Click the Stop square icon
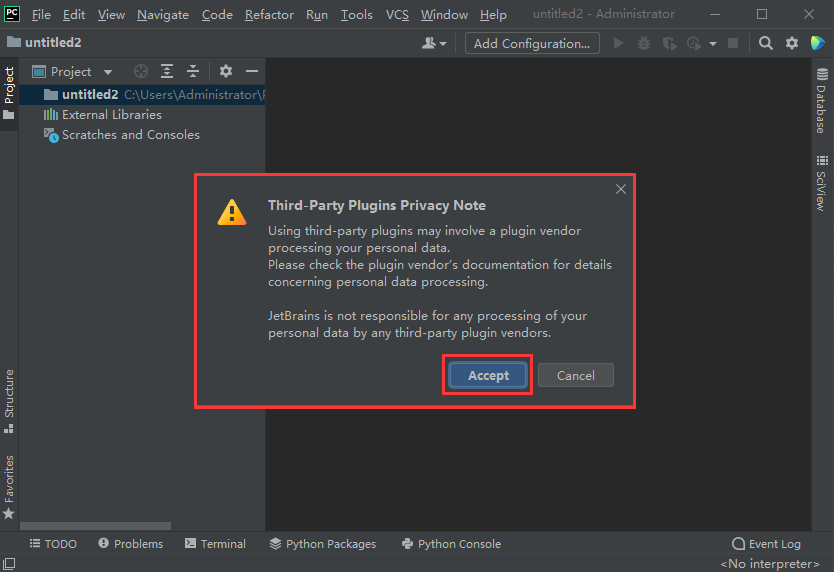834x572 pixels. coord(733,43)
